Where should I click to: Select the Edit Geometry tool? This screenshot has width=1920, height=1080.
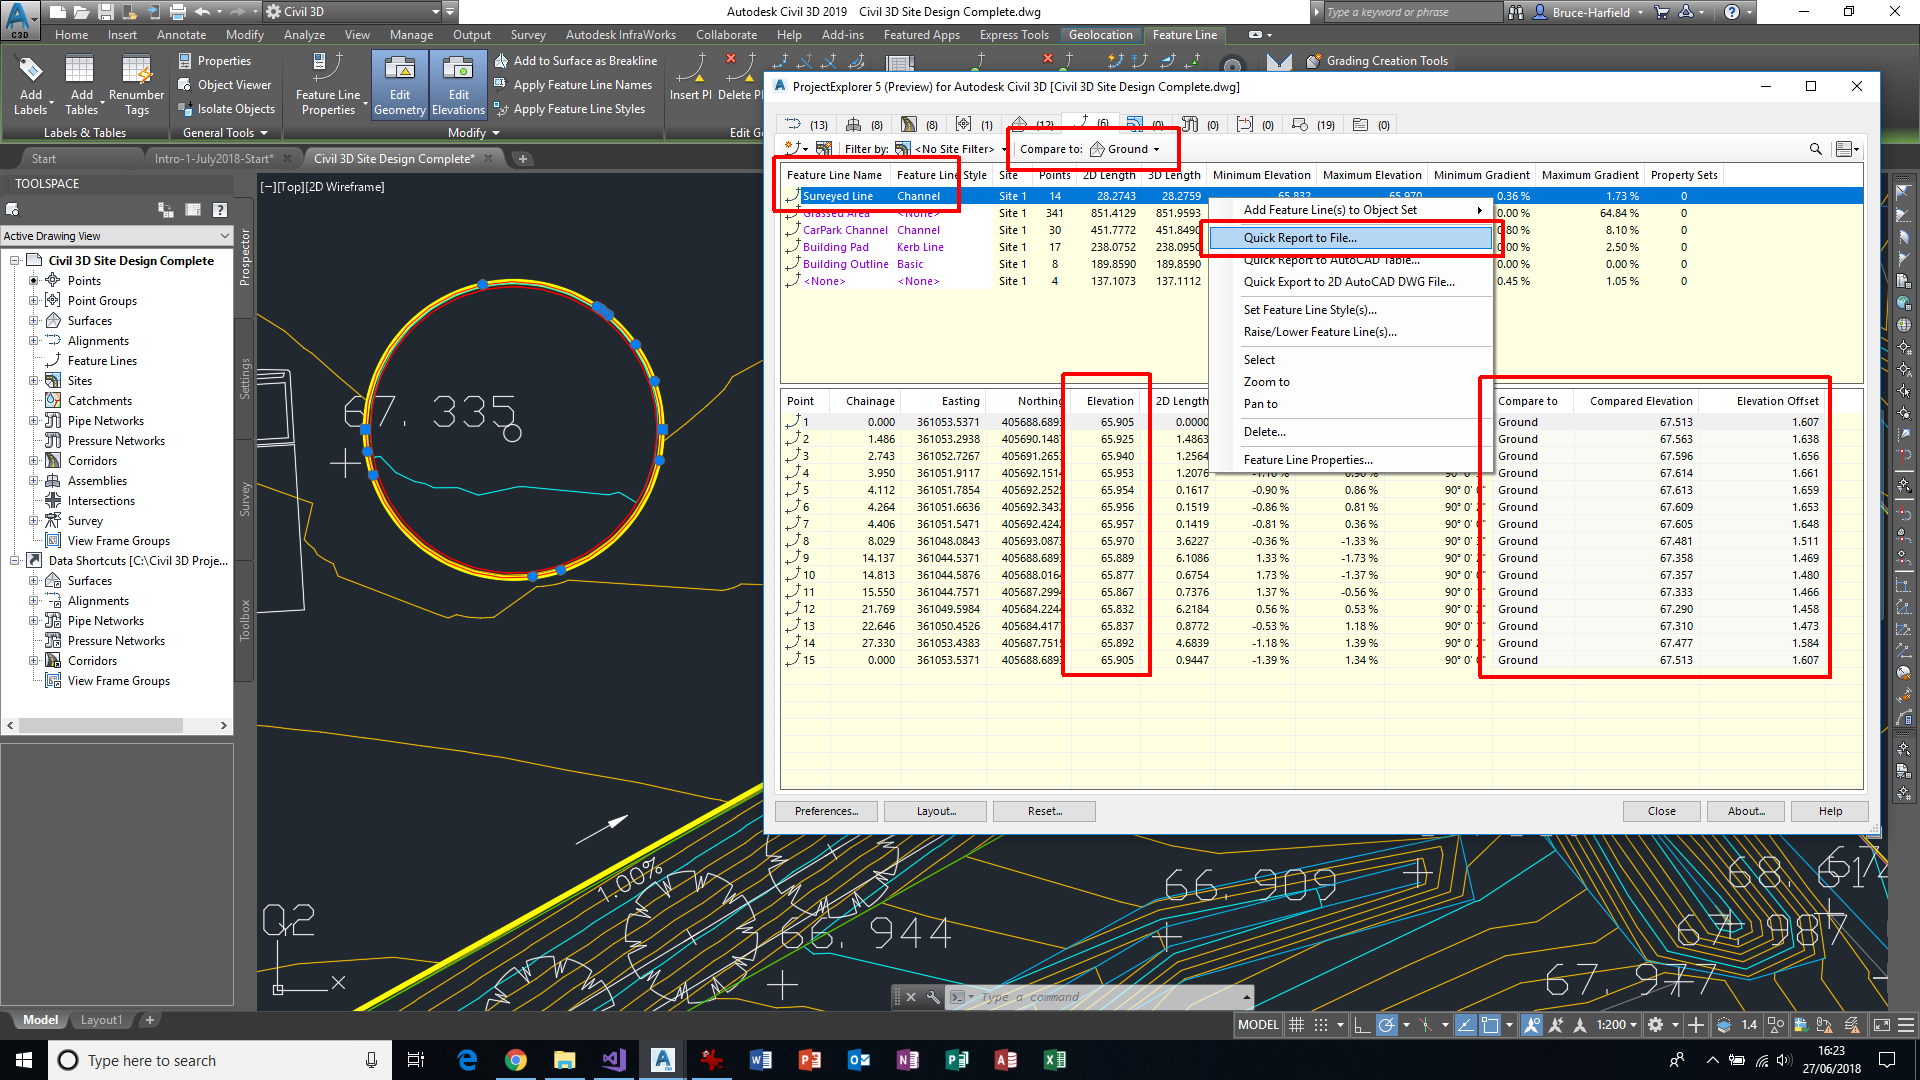tap(400, 85)
